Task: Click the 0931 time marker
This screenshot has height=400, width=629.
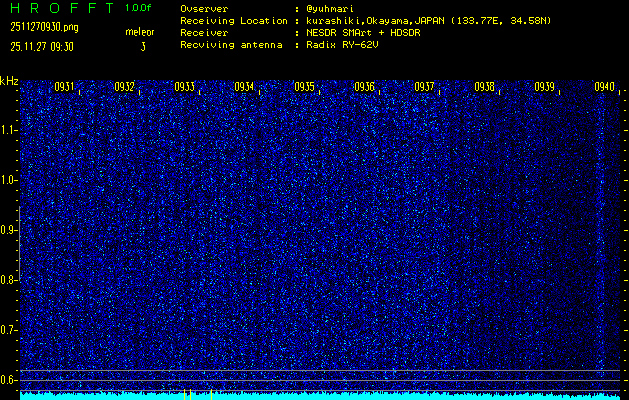Action: click(64, 87)
